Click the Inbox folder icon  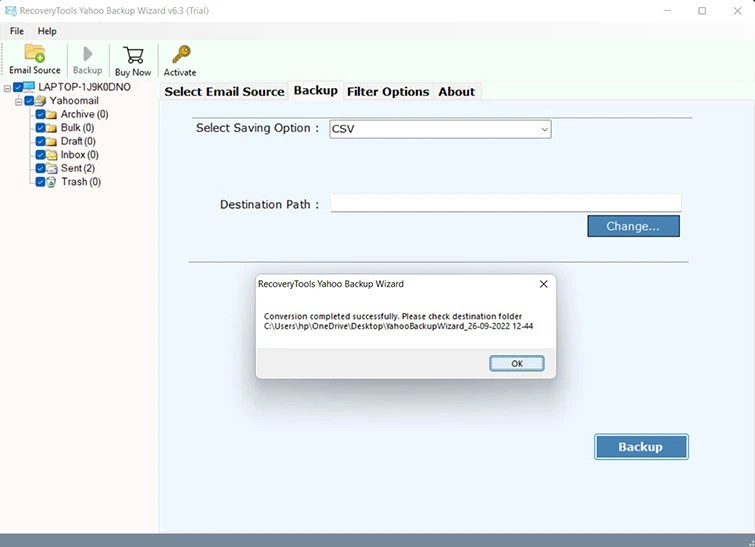click(x=52, y=155)
